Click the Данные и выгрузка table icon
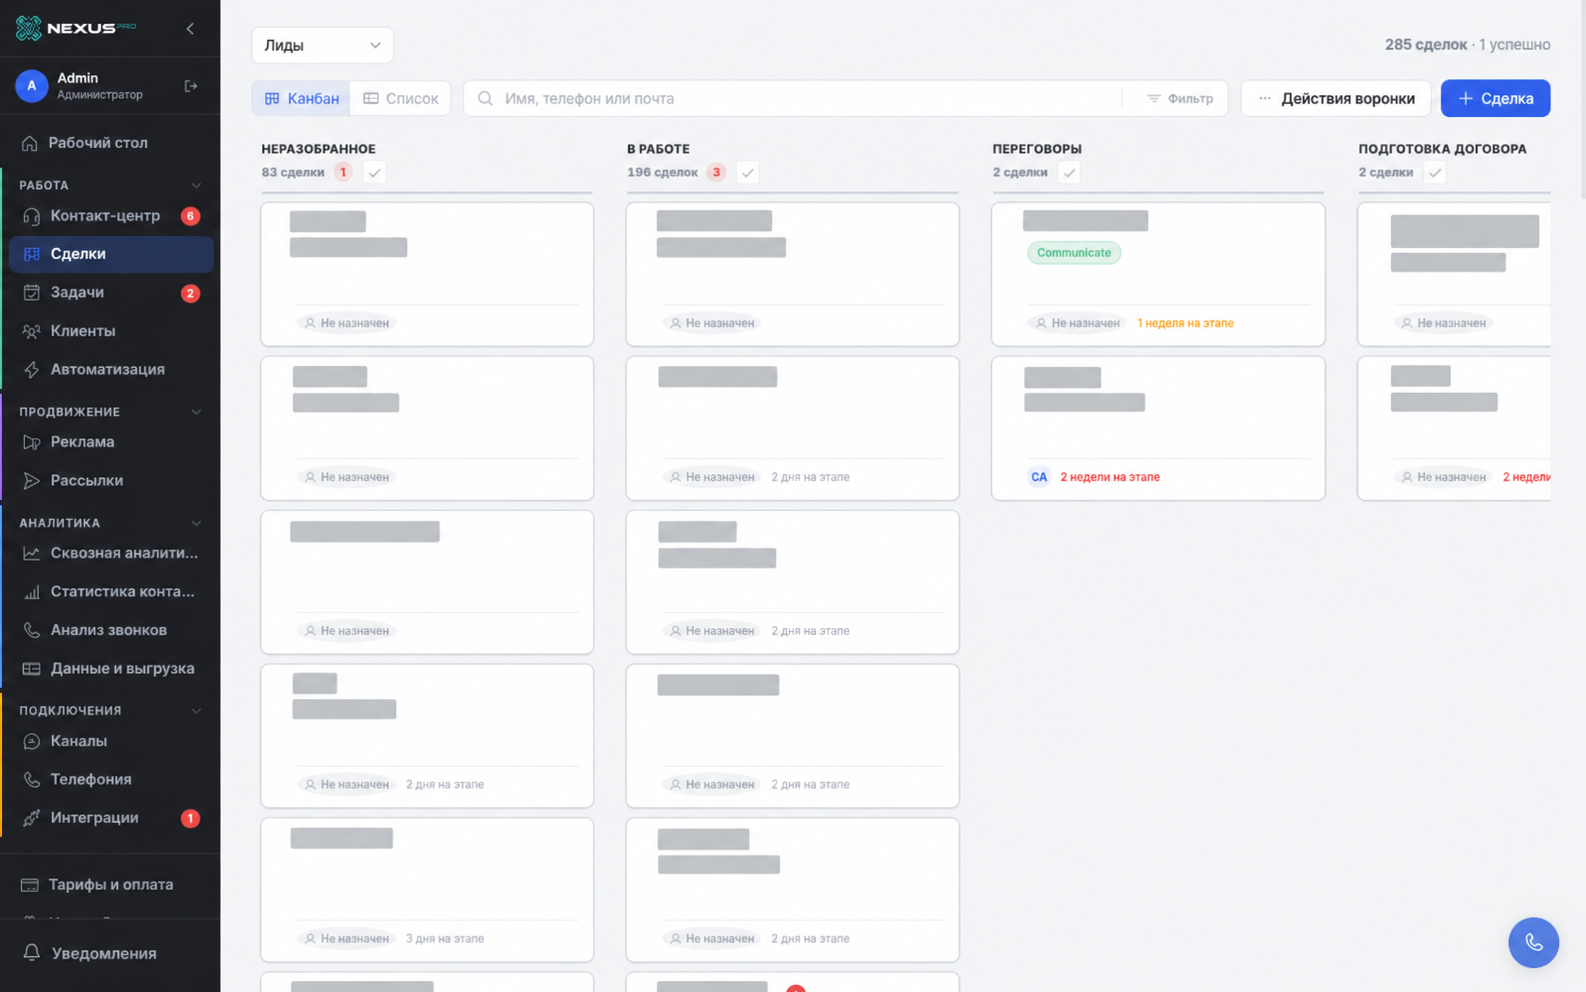The image size is (1586, 992). [x=32, y=668]
